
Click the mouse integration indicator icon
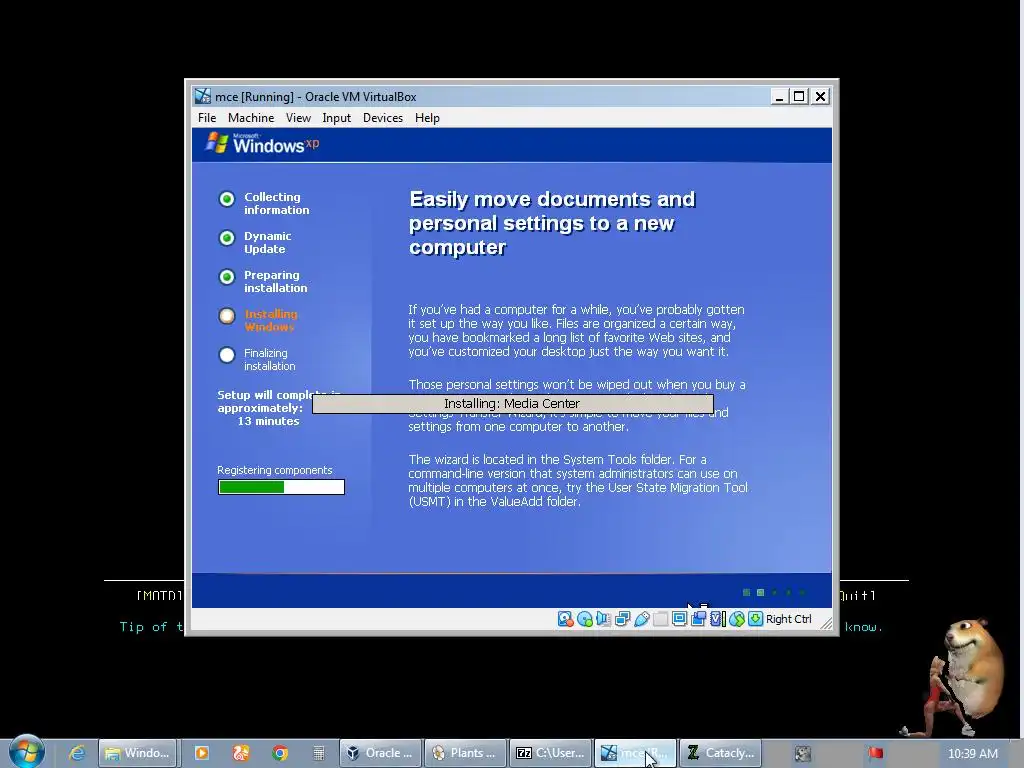(x=737, y=619)
